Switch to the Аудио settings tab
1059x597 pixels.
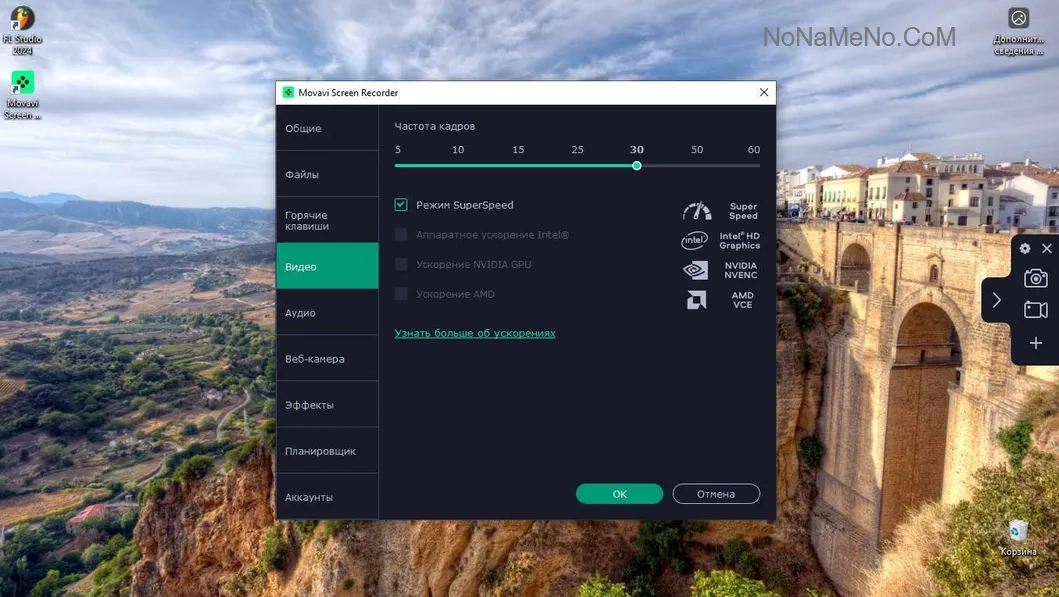327,313
